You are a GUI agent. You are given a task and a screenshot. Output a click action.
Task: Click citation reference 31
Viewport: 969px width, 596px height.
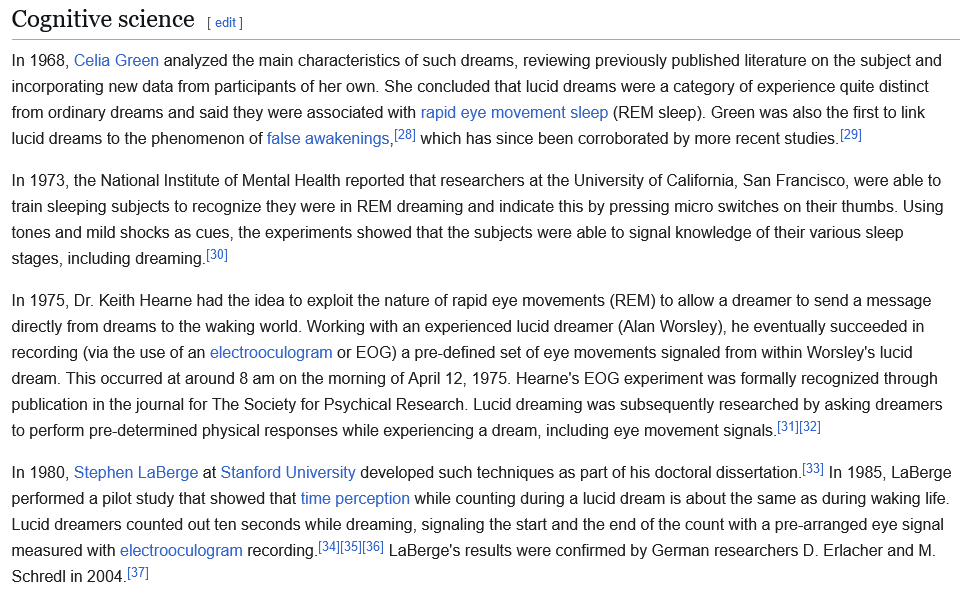(x=788, y=426)
